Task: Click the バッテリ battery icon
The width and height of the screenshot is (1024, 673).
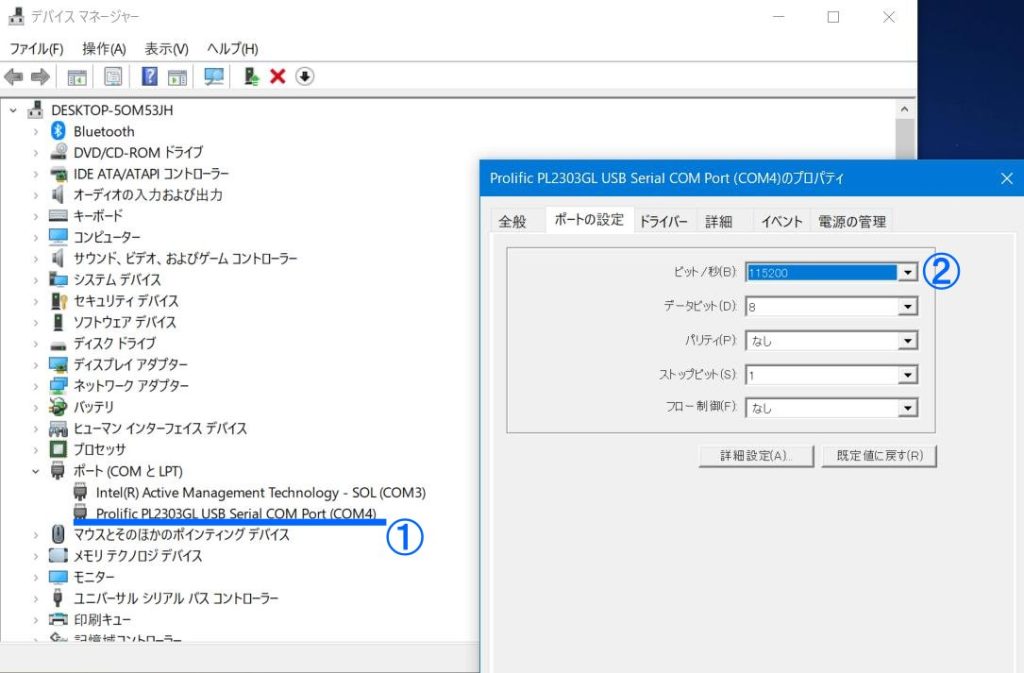Action: pos(58,407)
